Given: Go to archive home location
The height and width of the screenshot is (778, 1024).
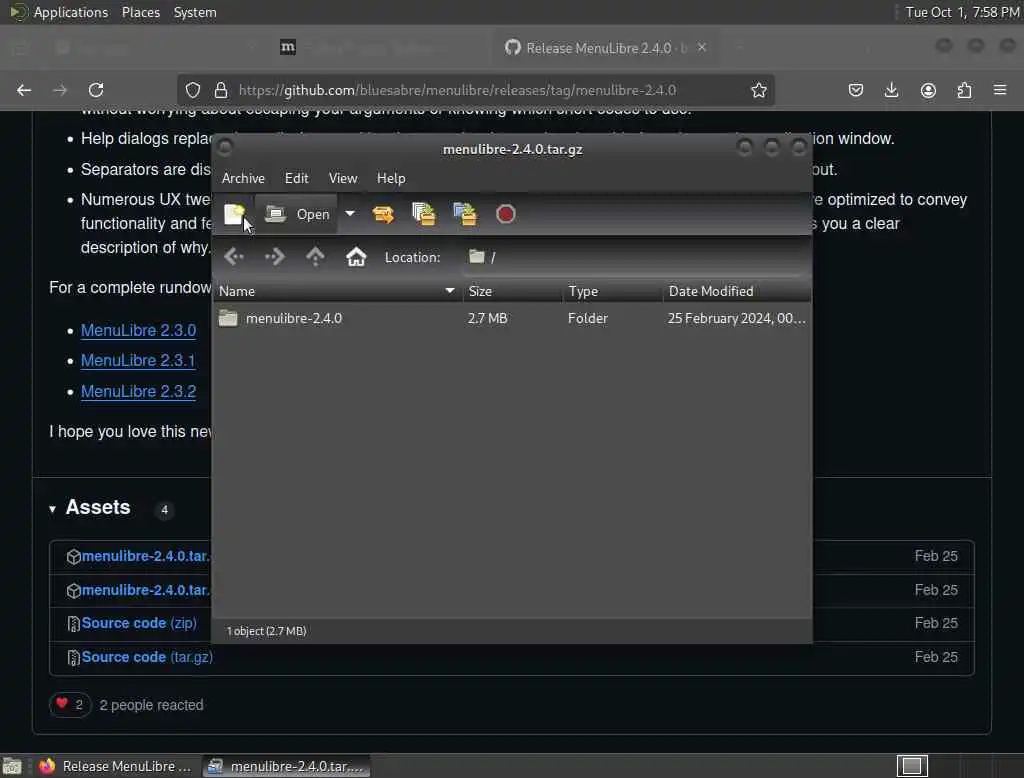Looking at the screenshot, I should pos(356,257).
